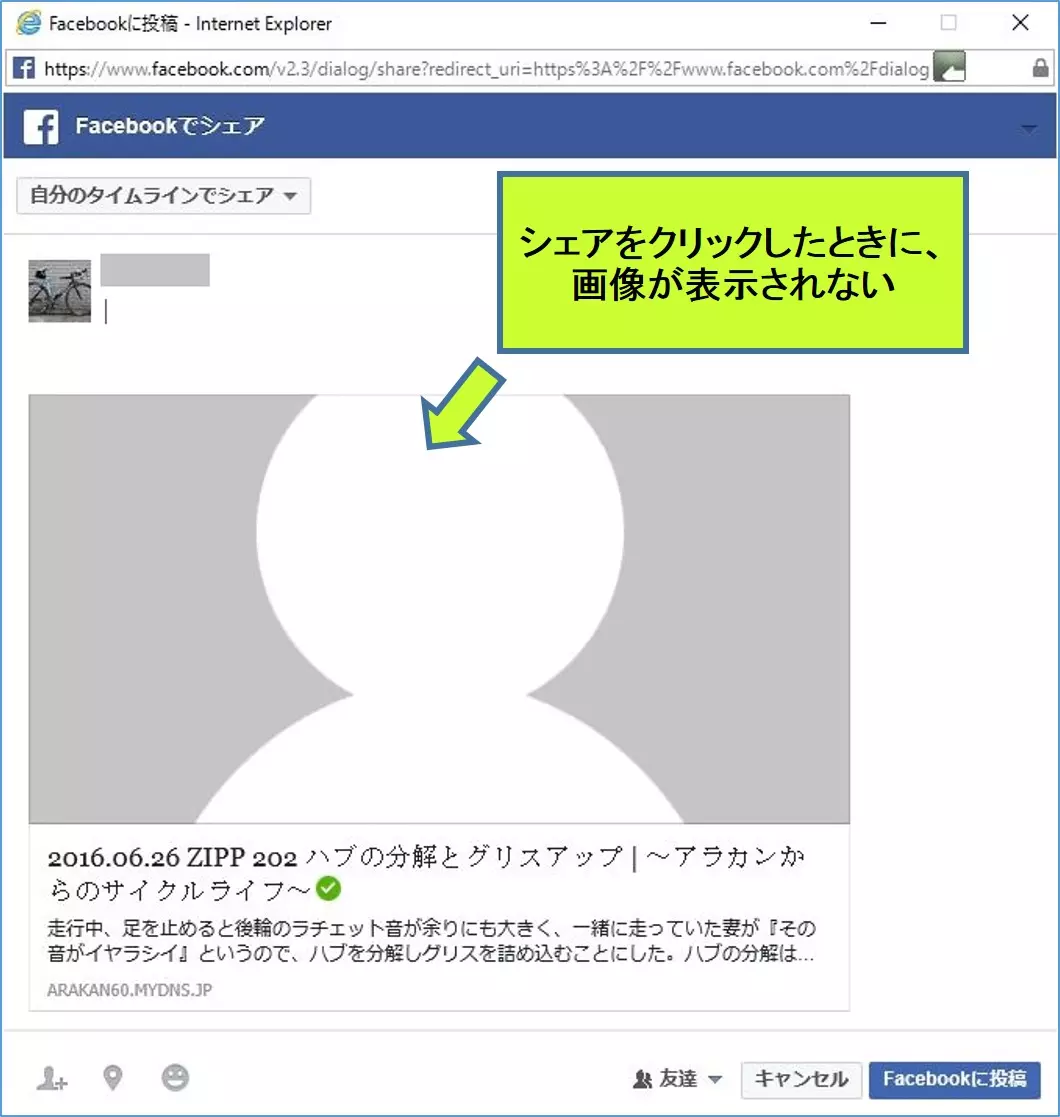Click the ARAKAN60.MYDNS.JP domain text
This screenshot has width=1060, height=1117.
tap(130, 989)
